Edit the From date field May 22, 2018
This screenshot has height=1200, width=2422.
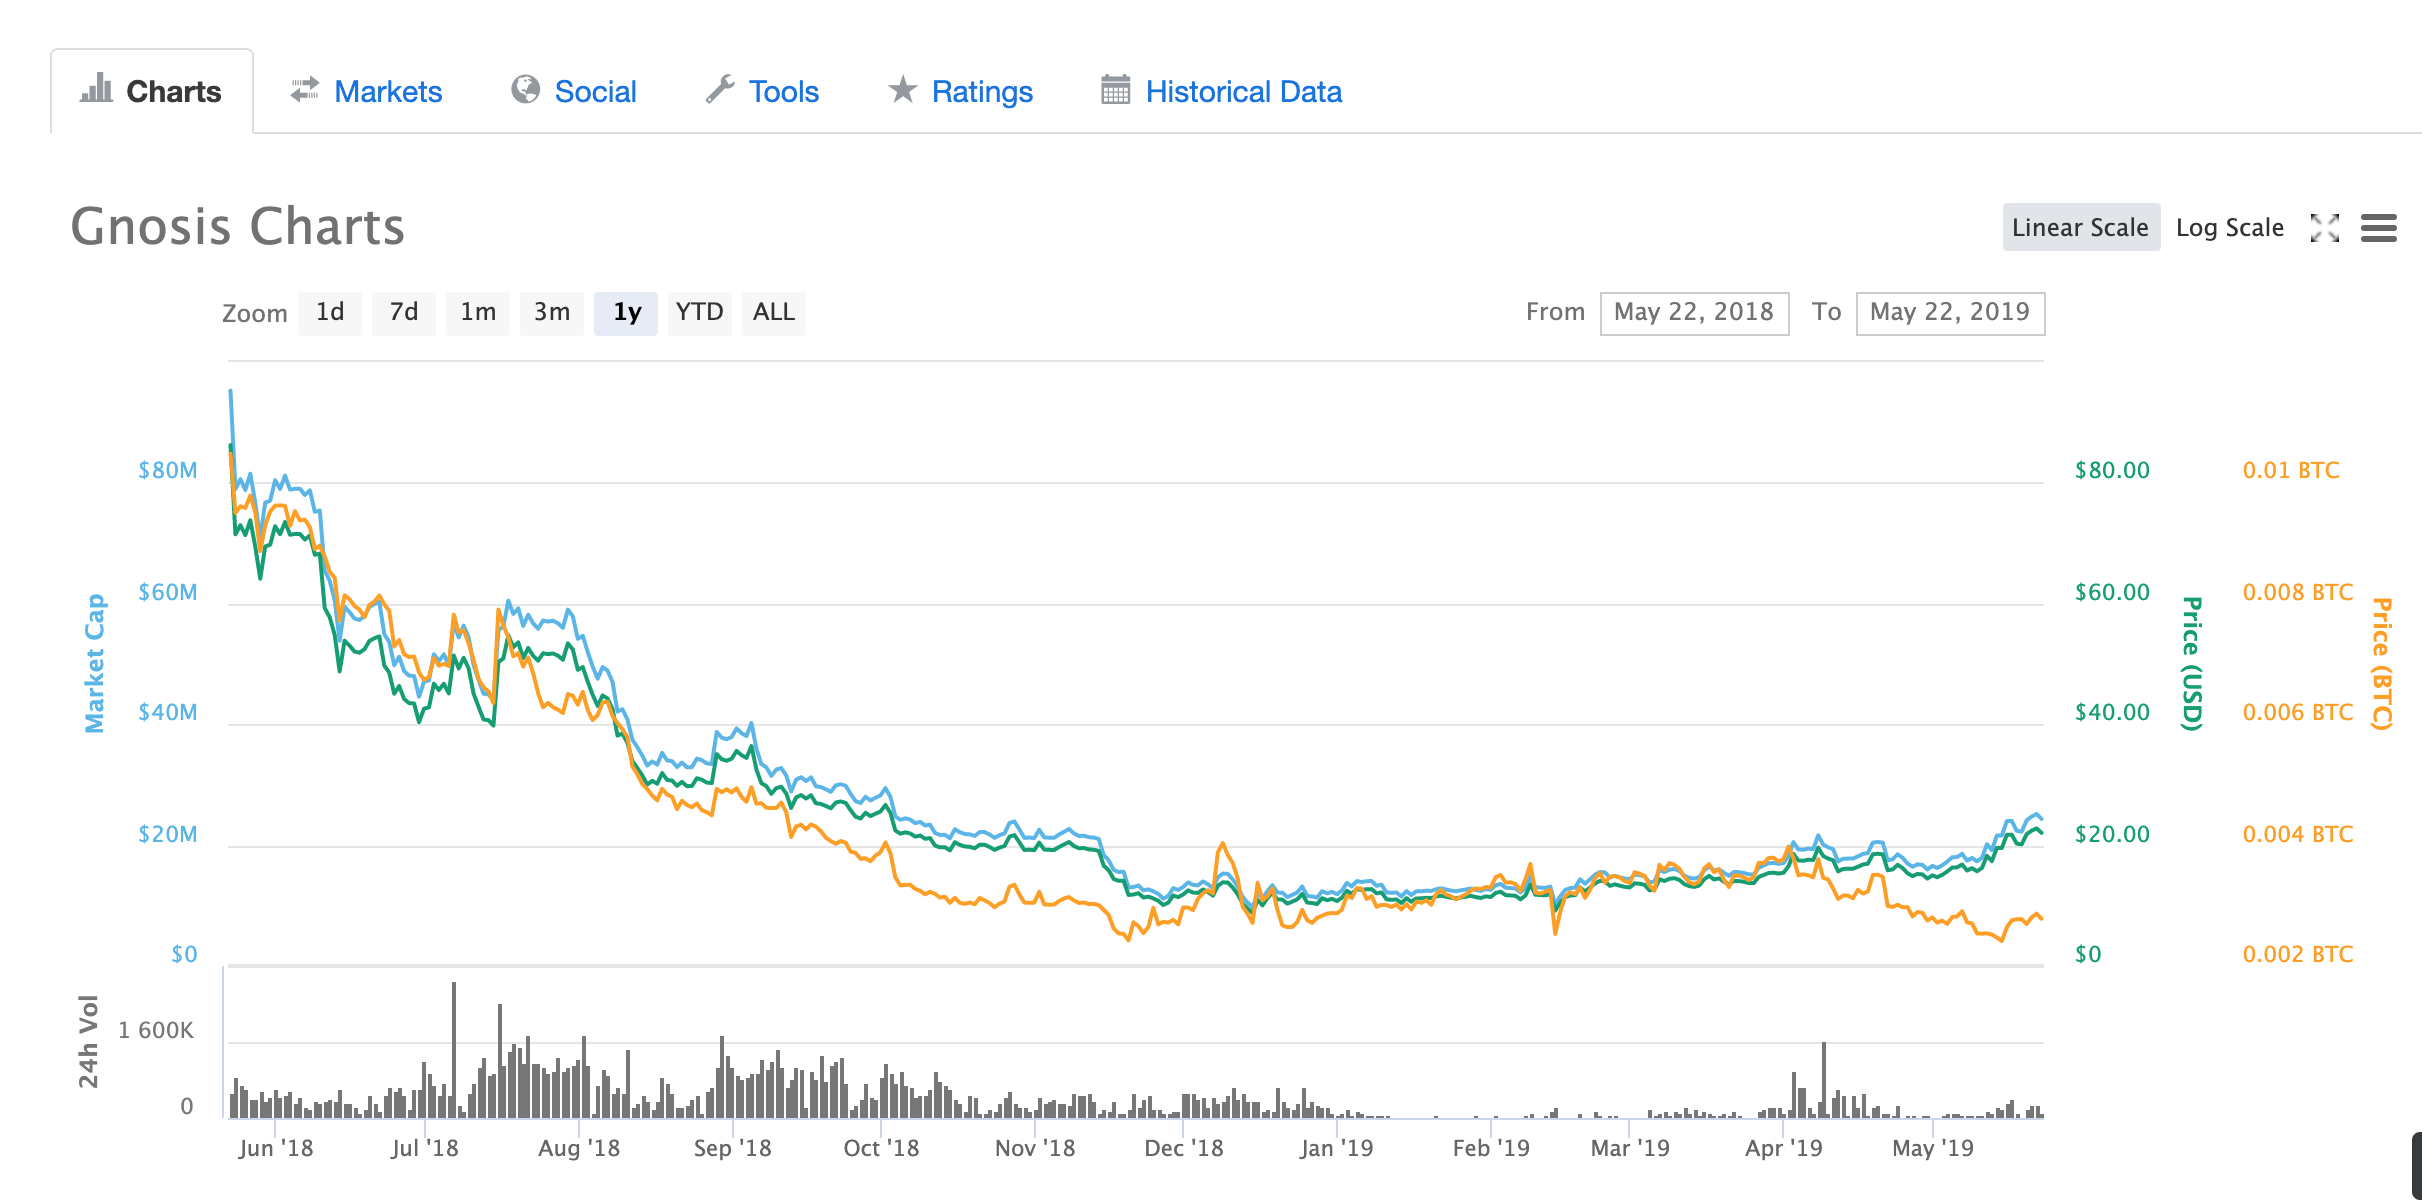coord(1694,313)
